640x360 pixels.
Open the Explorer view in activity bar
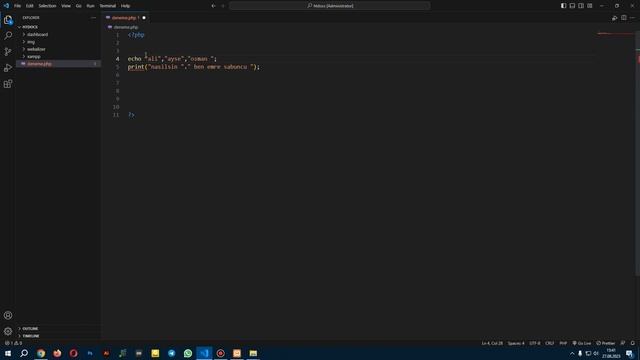8,20
